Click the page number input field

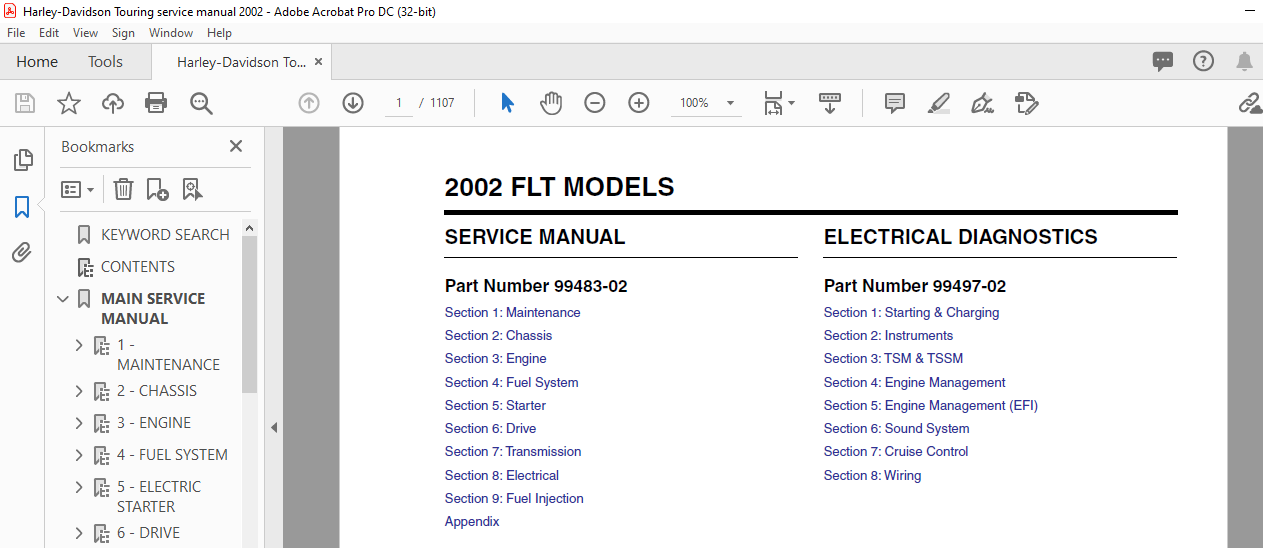tap(398, 103)
